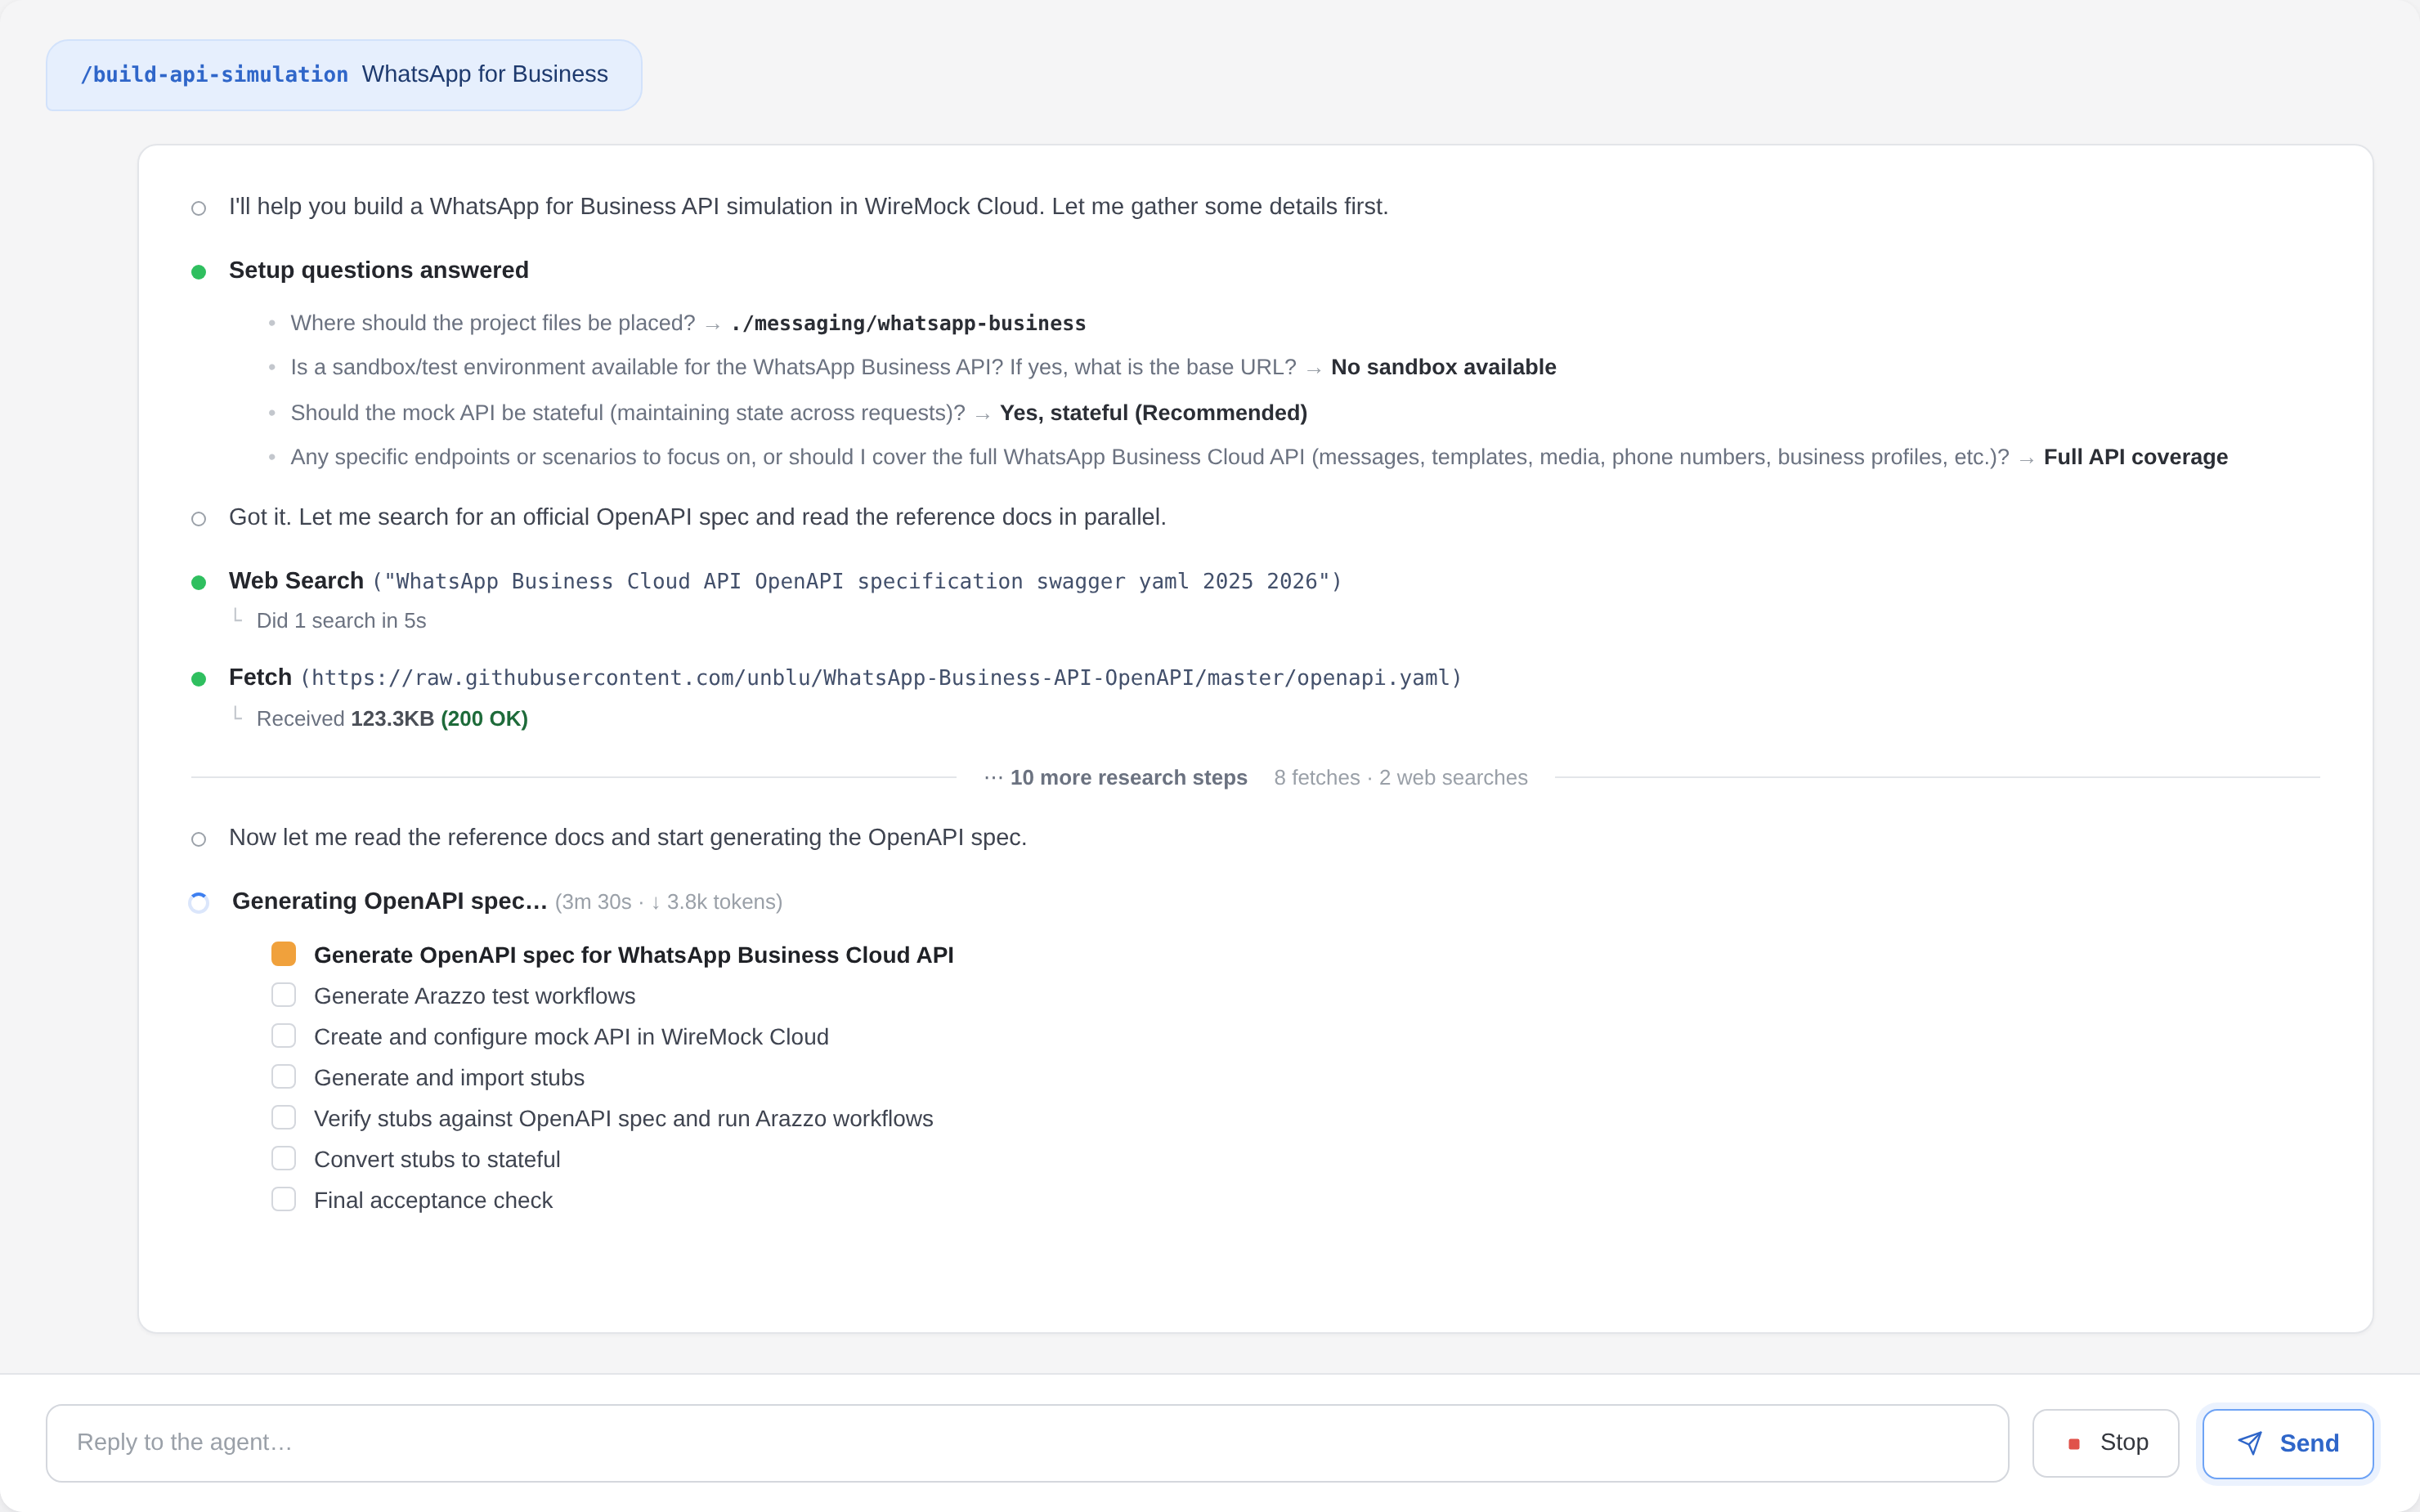Check 'Convert stubs to stateful' checkbox
The width and height of the screenshot is (2420, 1512).
(284, 1159)
